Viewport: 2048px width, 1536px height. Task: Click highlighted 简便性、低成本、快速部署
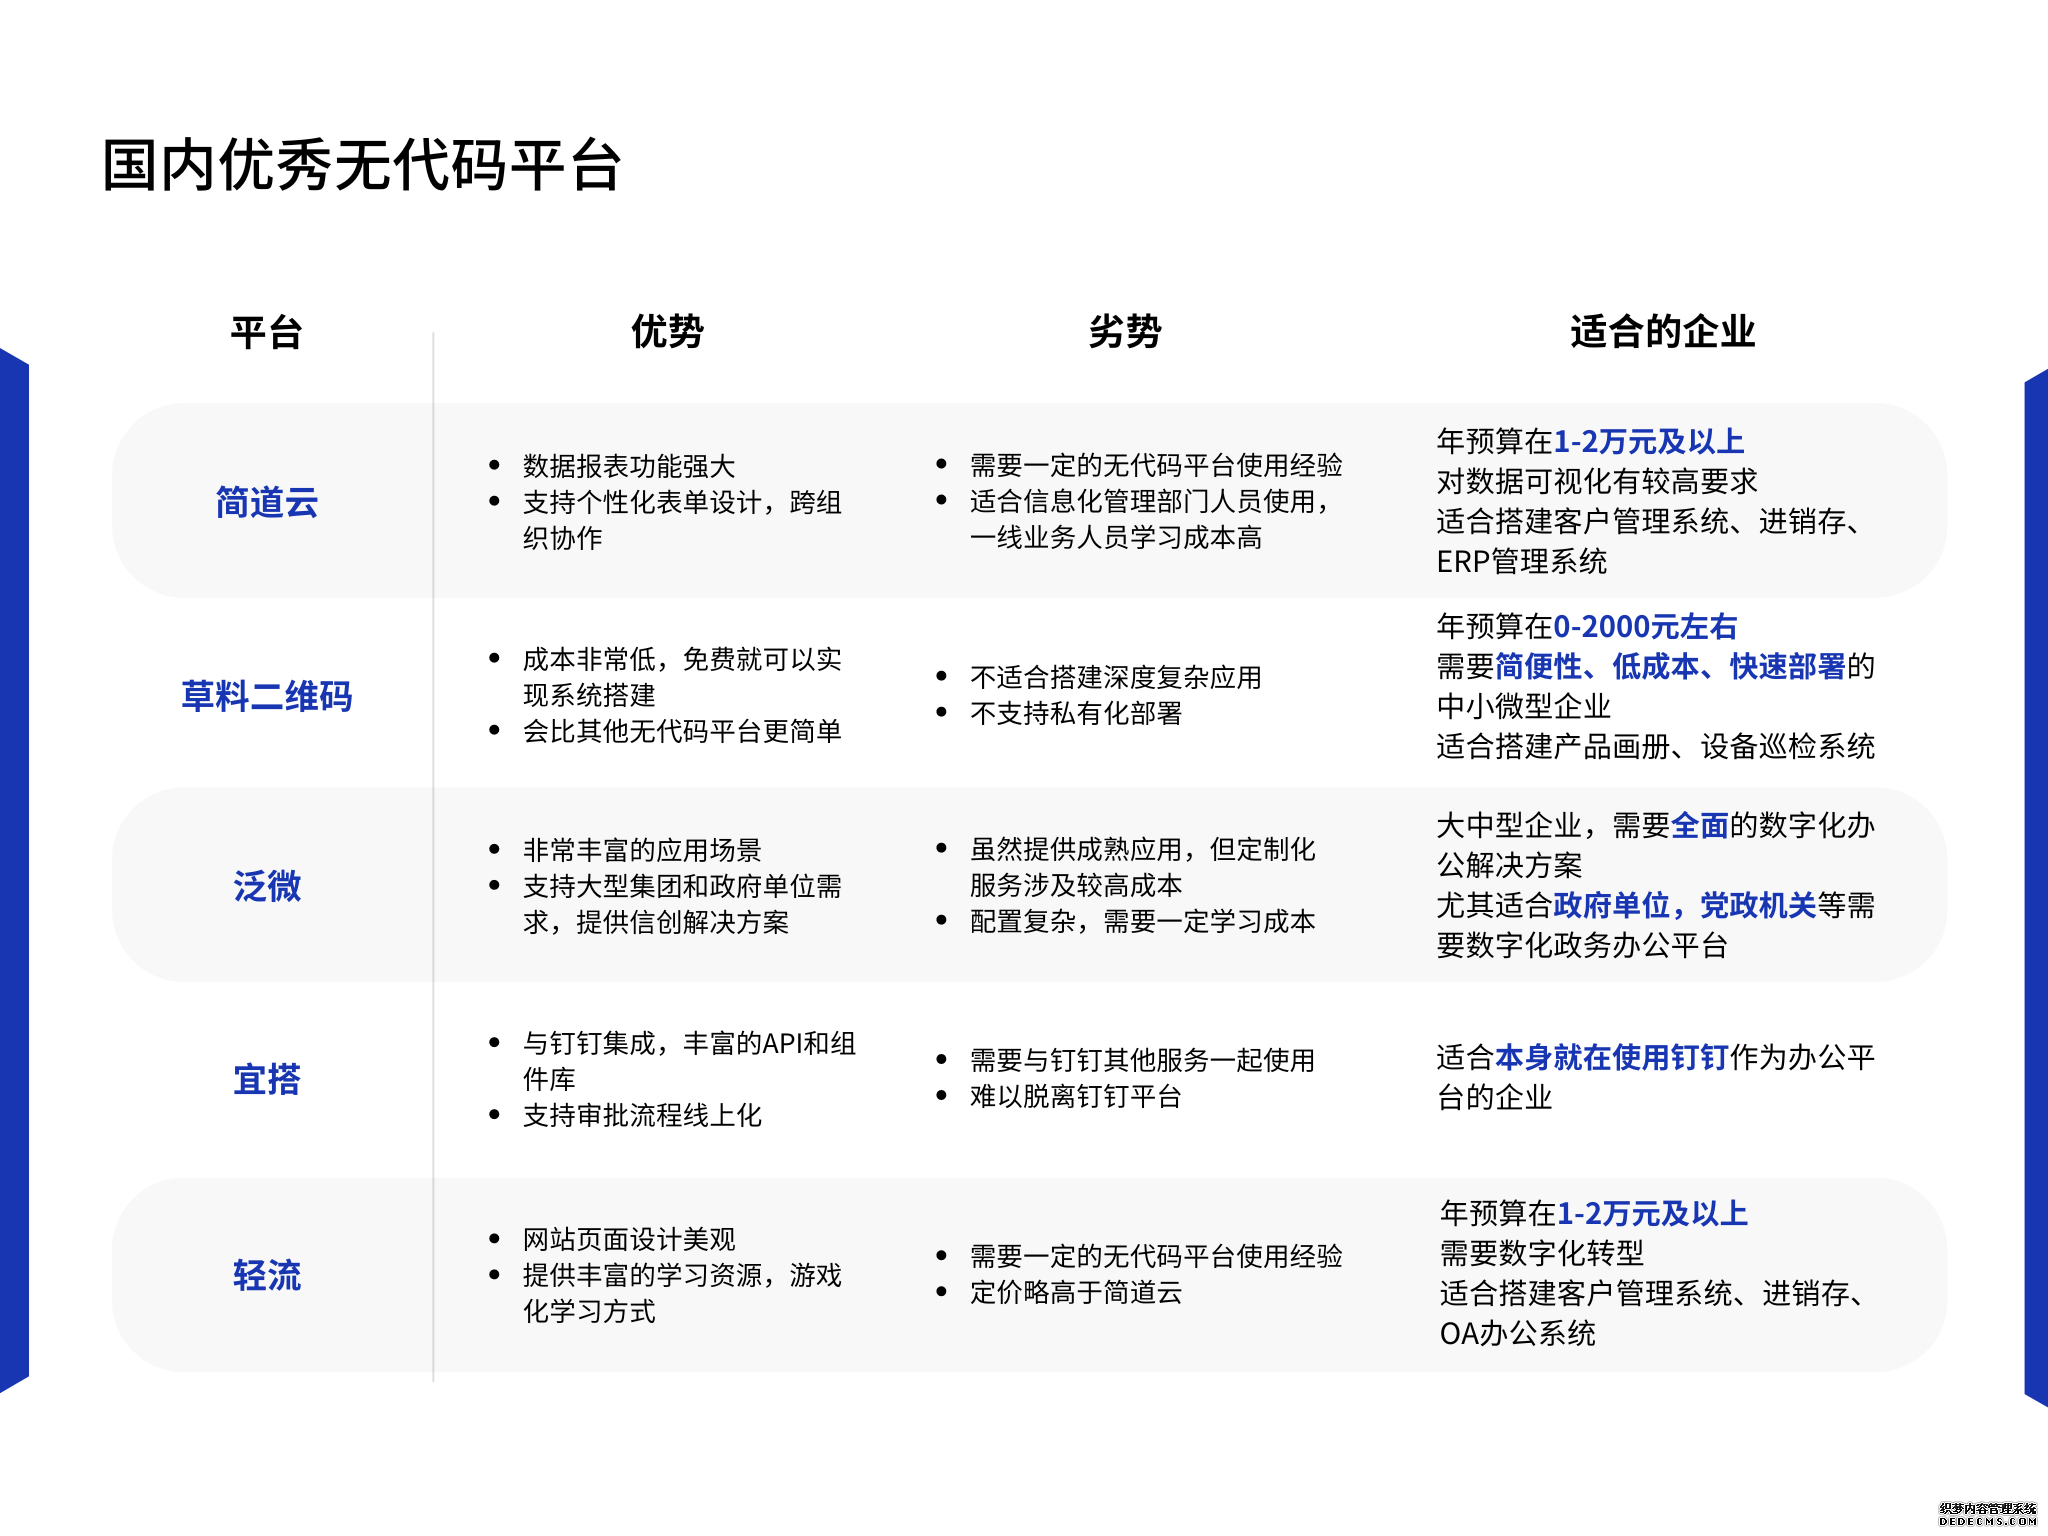point(1670,666)
